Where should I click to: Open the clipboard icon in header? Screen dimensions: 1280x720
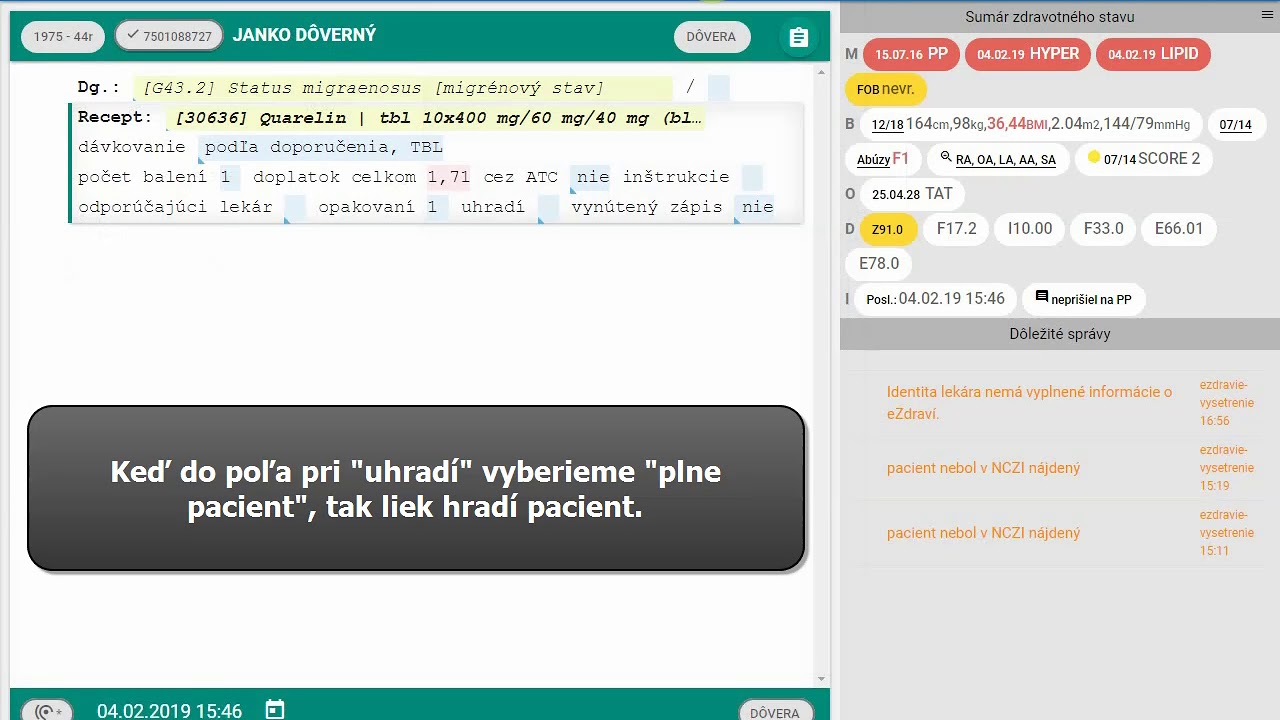pos(798,37)
